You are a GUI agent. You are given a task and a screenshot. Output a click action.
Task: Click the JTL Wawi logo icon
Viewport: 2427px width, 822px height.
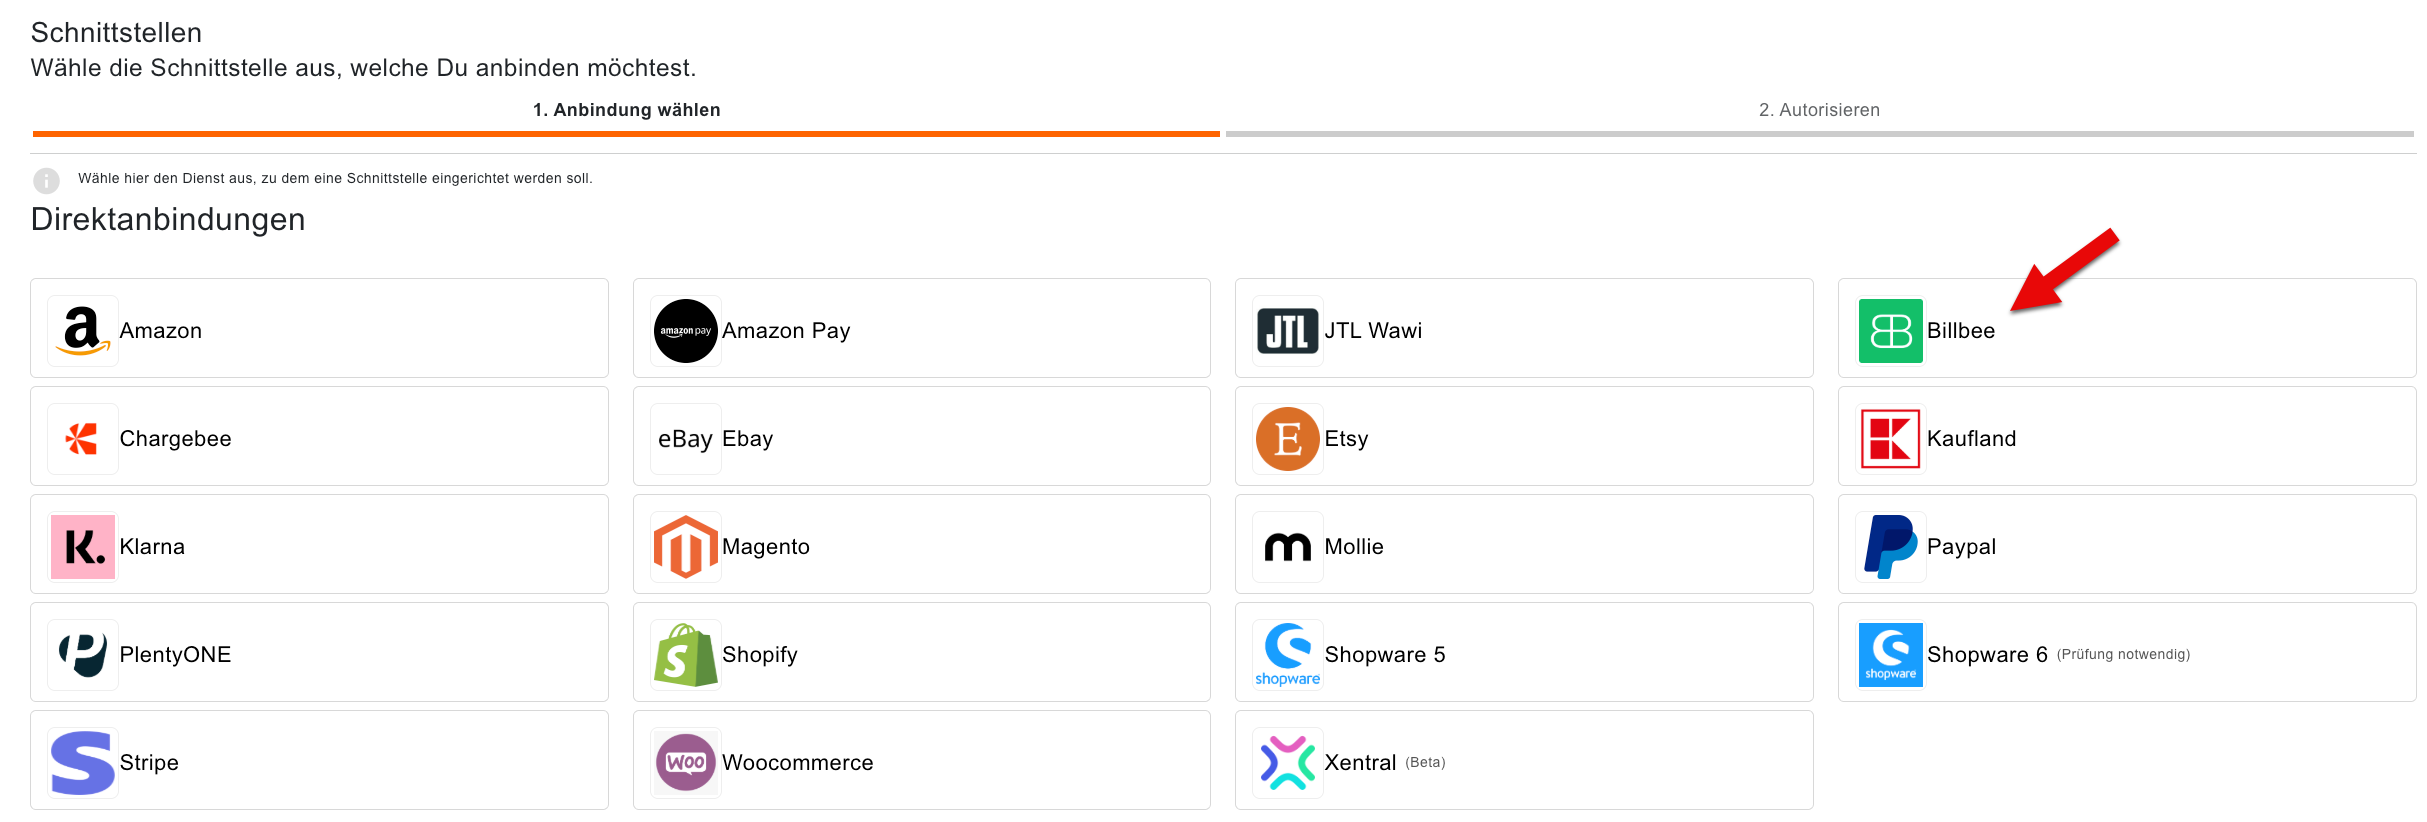click(1287, 330)
